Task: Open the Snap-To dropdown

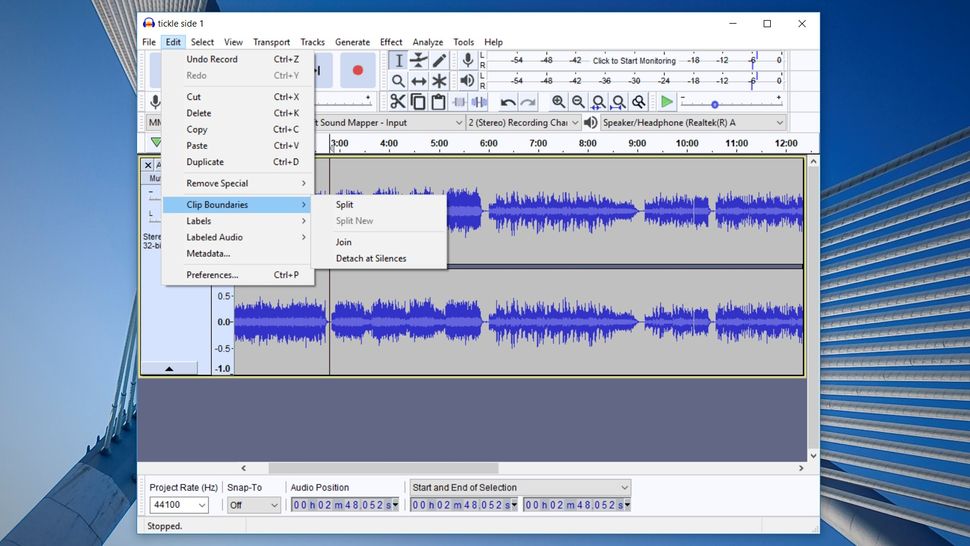Action: click(x=254, y=505)
